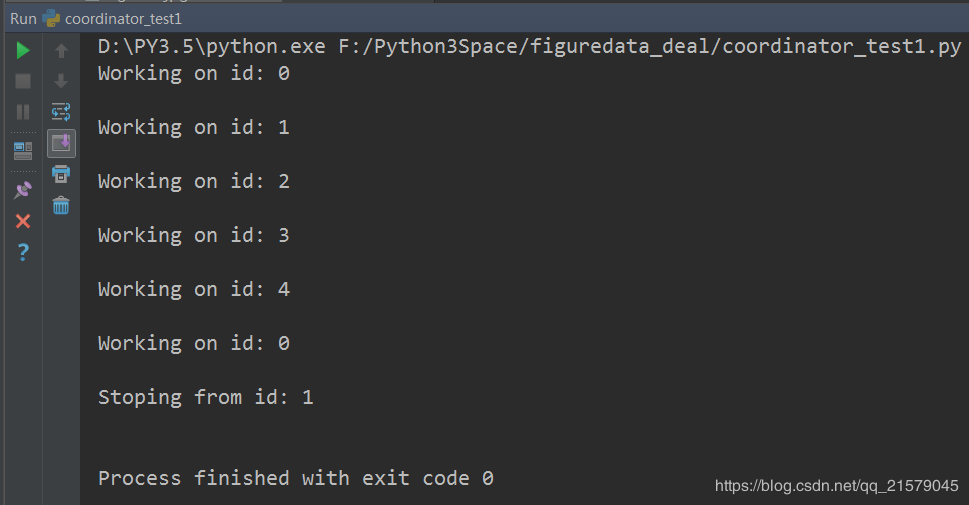Image resolution: width=969 pixels, height=505 pixels.
Task: Click the Stop process square icon
Action: [23, 81]
